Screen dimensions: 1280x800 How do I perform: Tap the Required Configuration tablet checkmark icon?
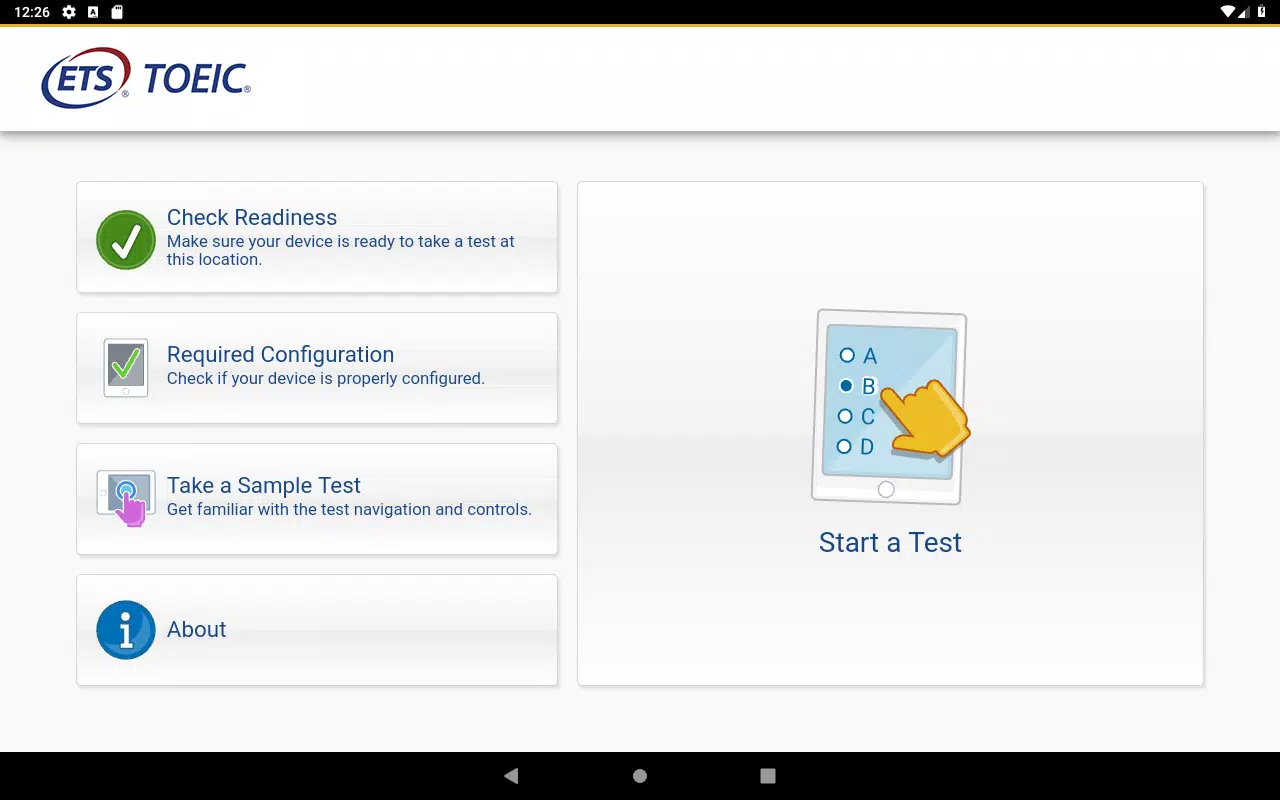(x=126, y=368)
